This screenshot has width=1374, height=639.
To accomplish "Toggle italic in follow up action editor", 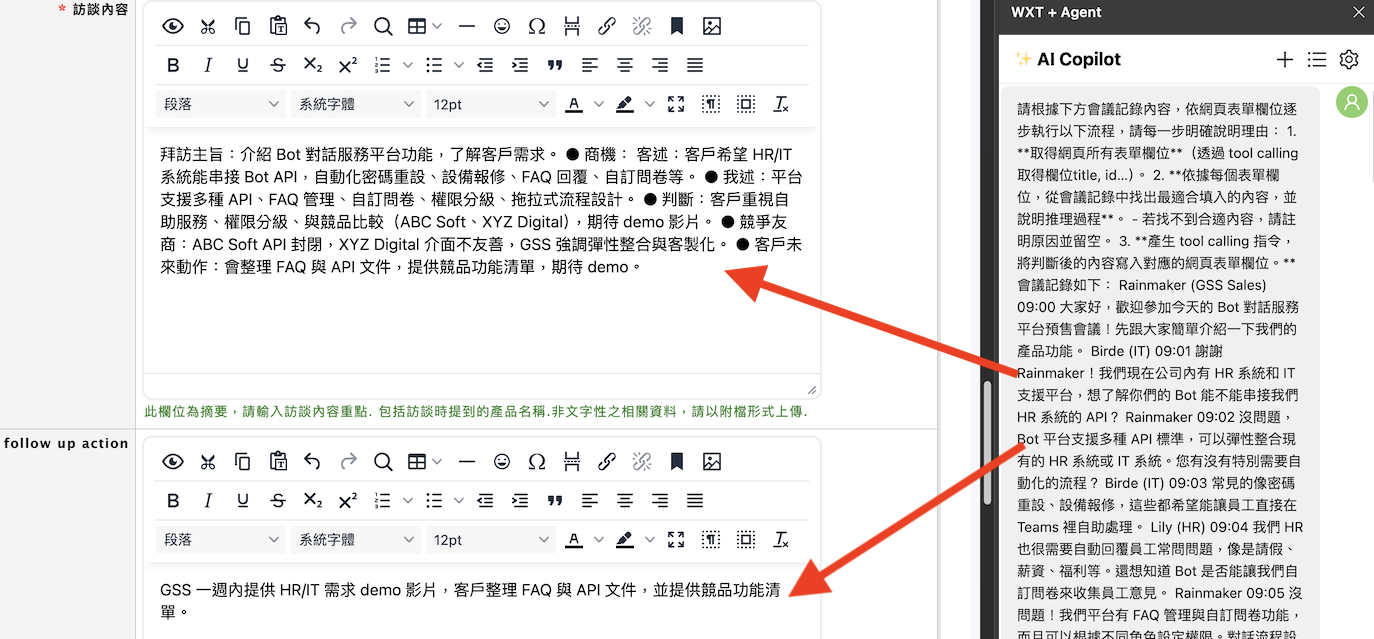I will pyautogui.click(x=208, y=500).
